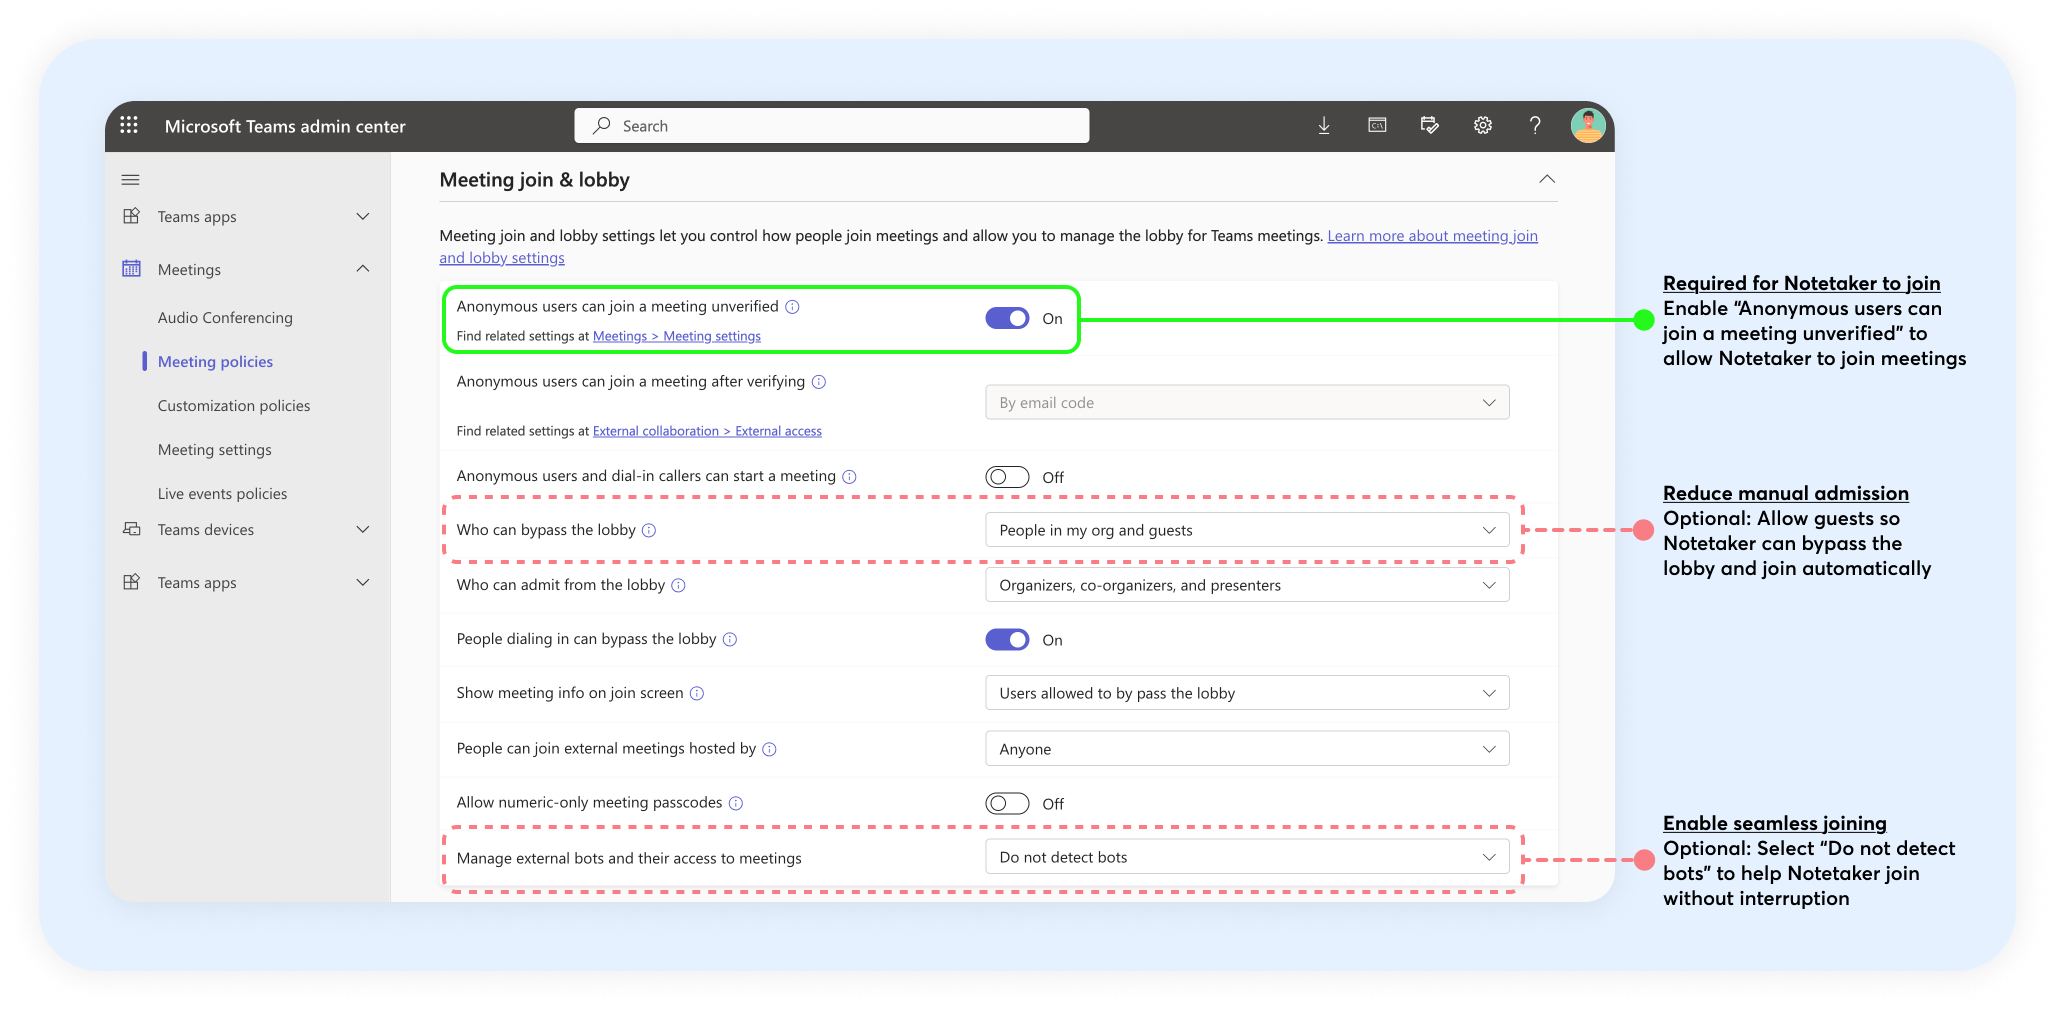
Task: Open the 'People in my org and guests' dropdown
Action: pyautogui.click(x=1247, y=530)
